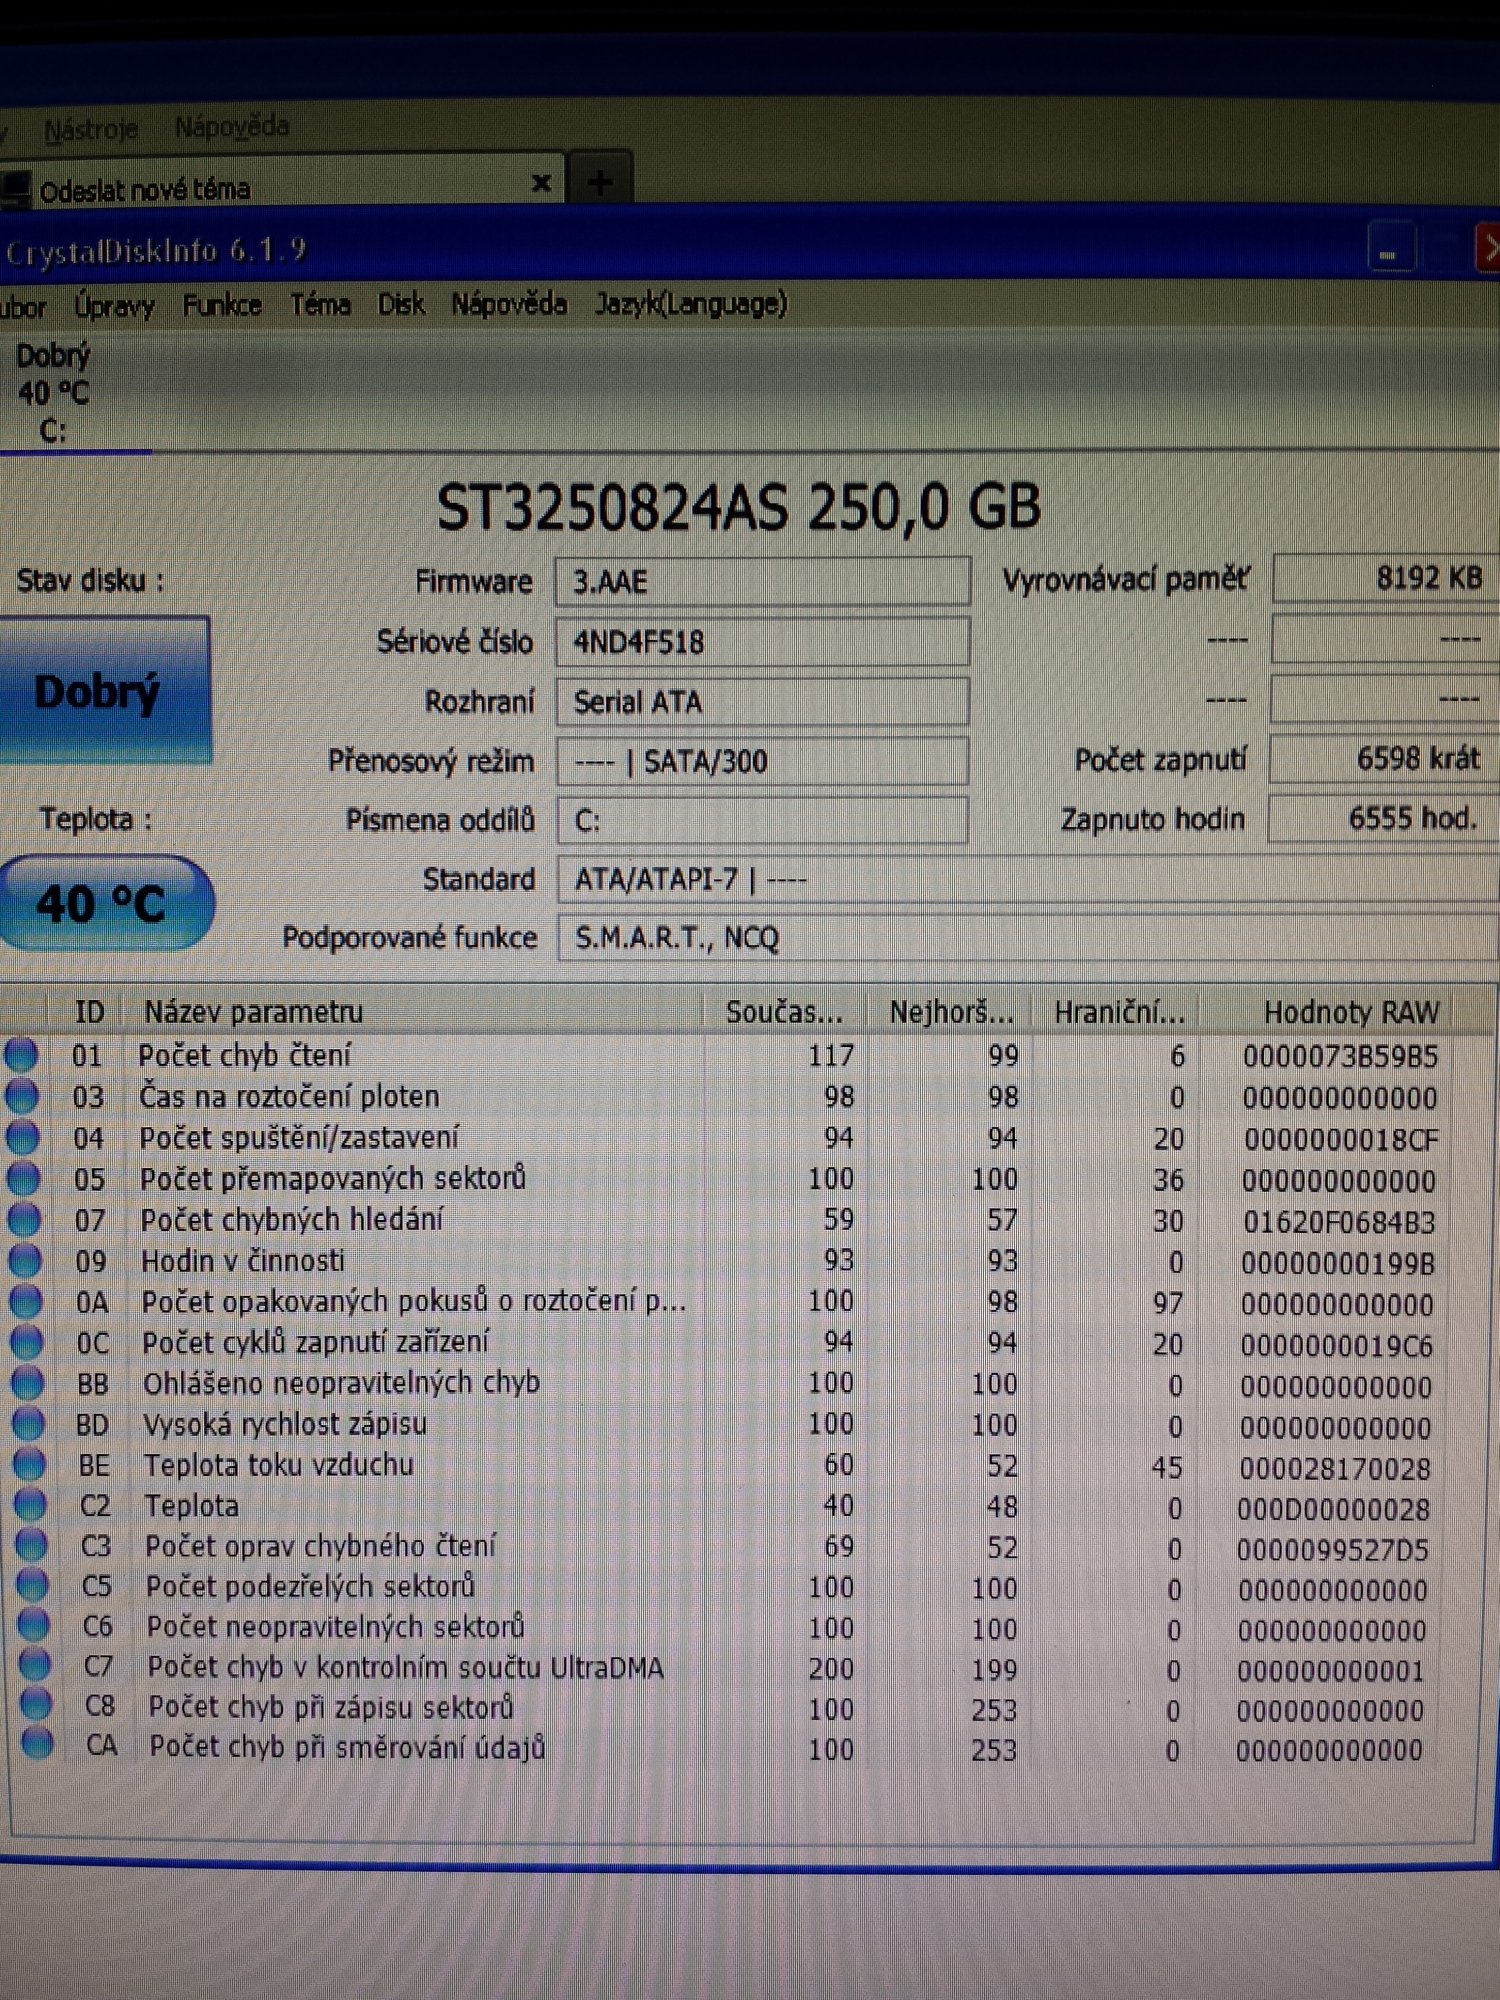Screen dimensions: 1500x2000
Task: Click status orb for Hodin v činnosti
Action: (25, 1260)
